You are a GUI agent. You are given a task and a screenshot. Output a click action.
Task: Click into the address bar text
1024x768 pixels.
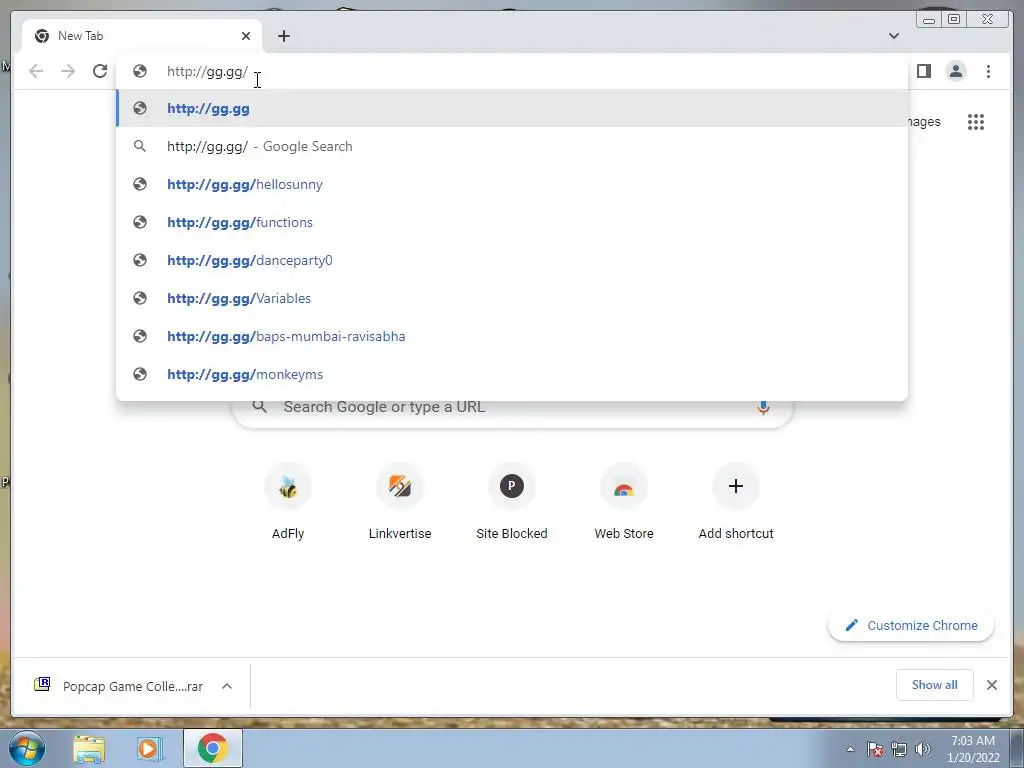208,71
